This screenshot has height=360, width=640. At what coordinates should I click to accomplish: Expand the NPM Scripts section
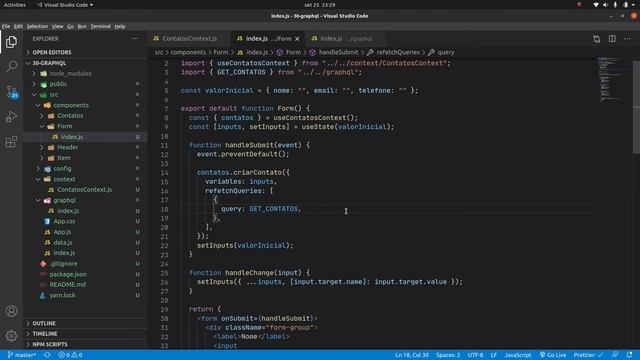click(85, 344)
